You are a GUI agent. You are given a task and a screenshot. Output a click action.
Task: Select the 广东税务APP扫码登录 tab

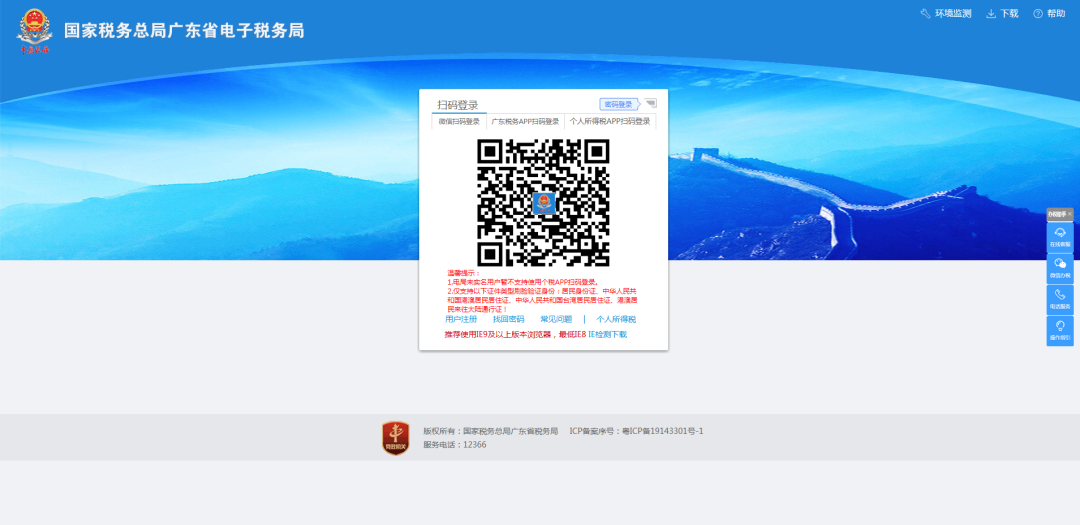[x=525, y=121]
